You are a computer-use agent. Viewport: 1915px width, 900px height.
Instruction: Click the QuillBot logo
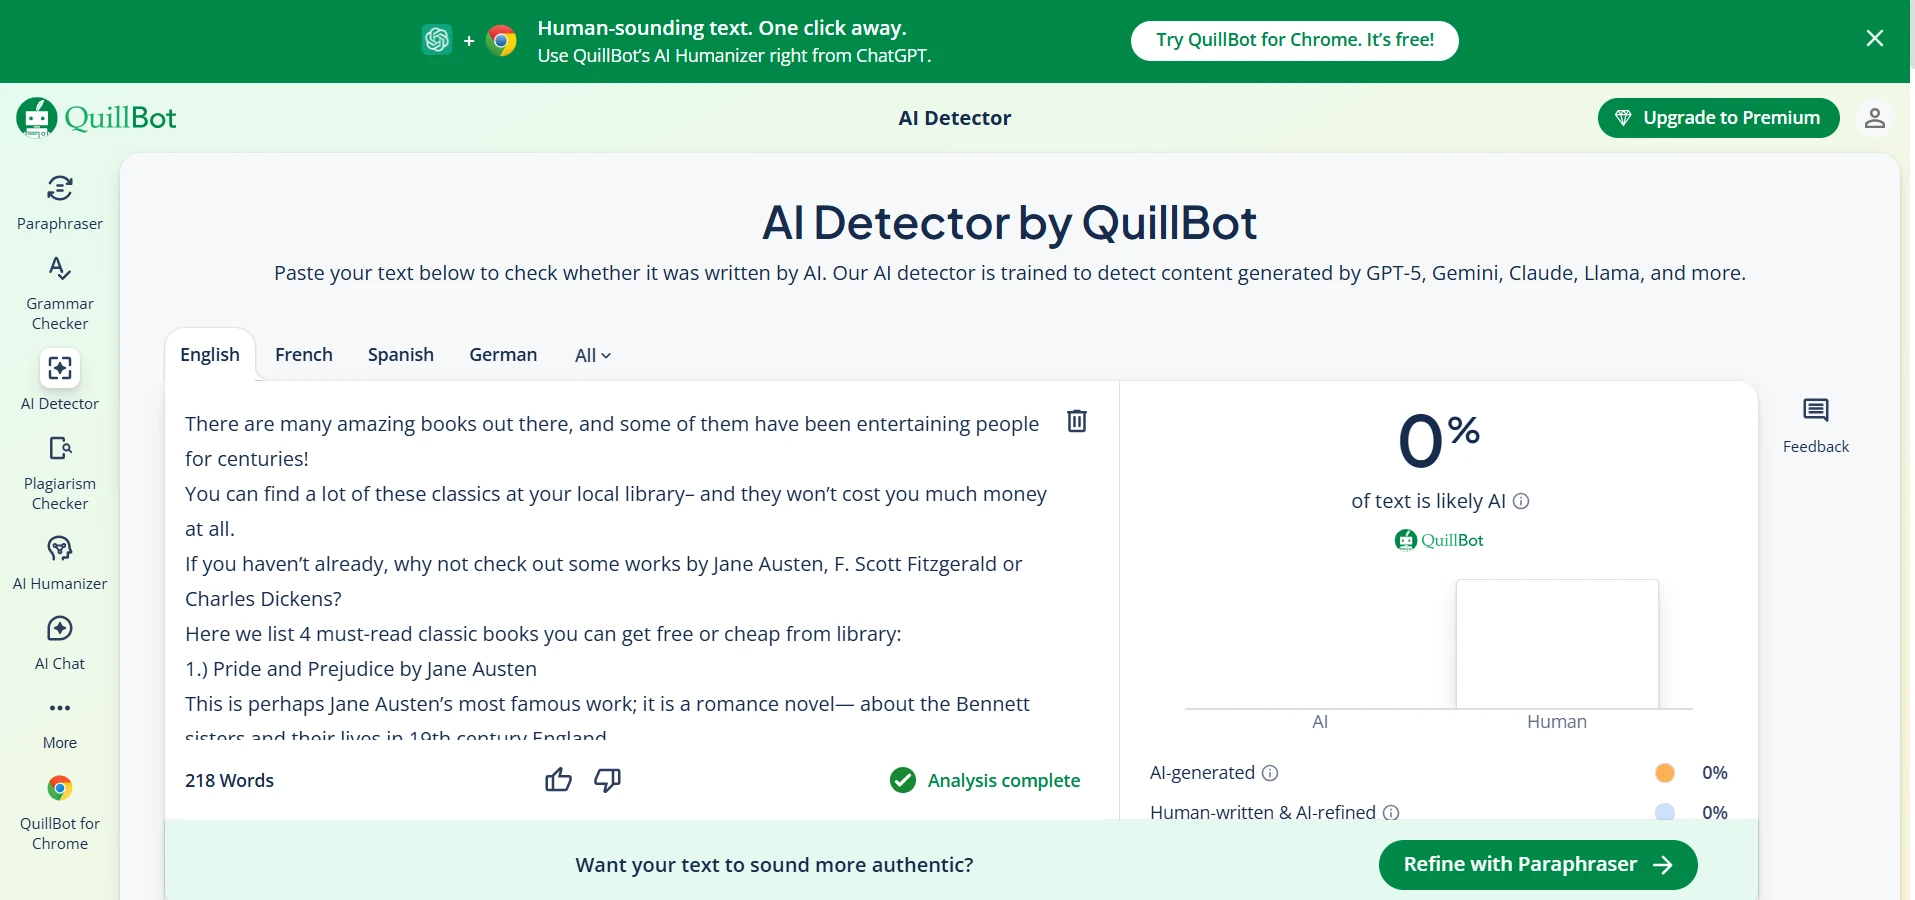(97, 117)
